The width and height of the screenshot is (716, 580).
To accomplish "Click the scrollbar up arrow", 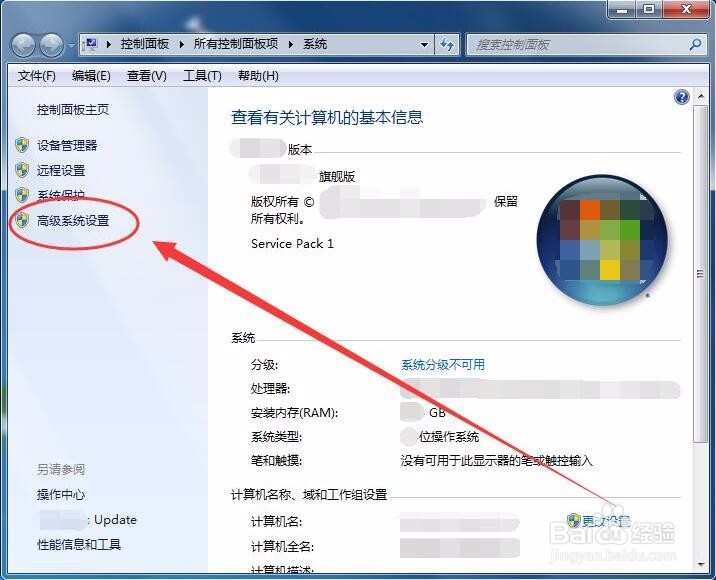I will tap(700, 97).
